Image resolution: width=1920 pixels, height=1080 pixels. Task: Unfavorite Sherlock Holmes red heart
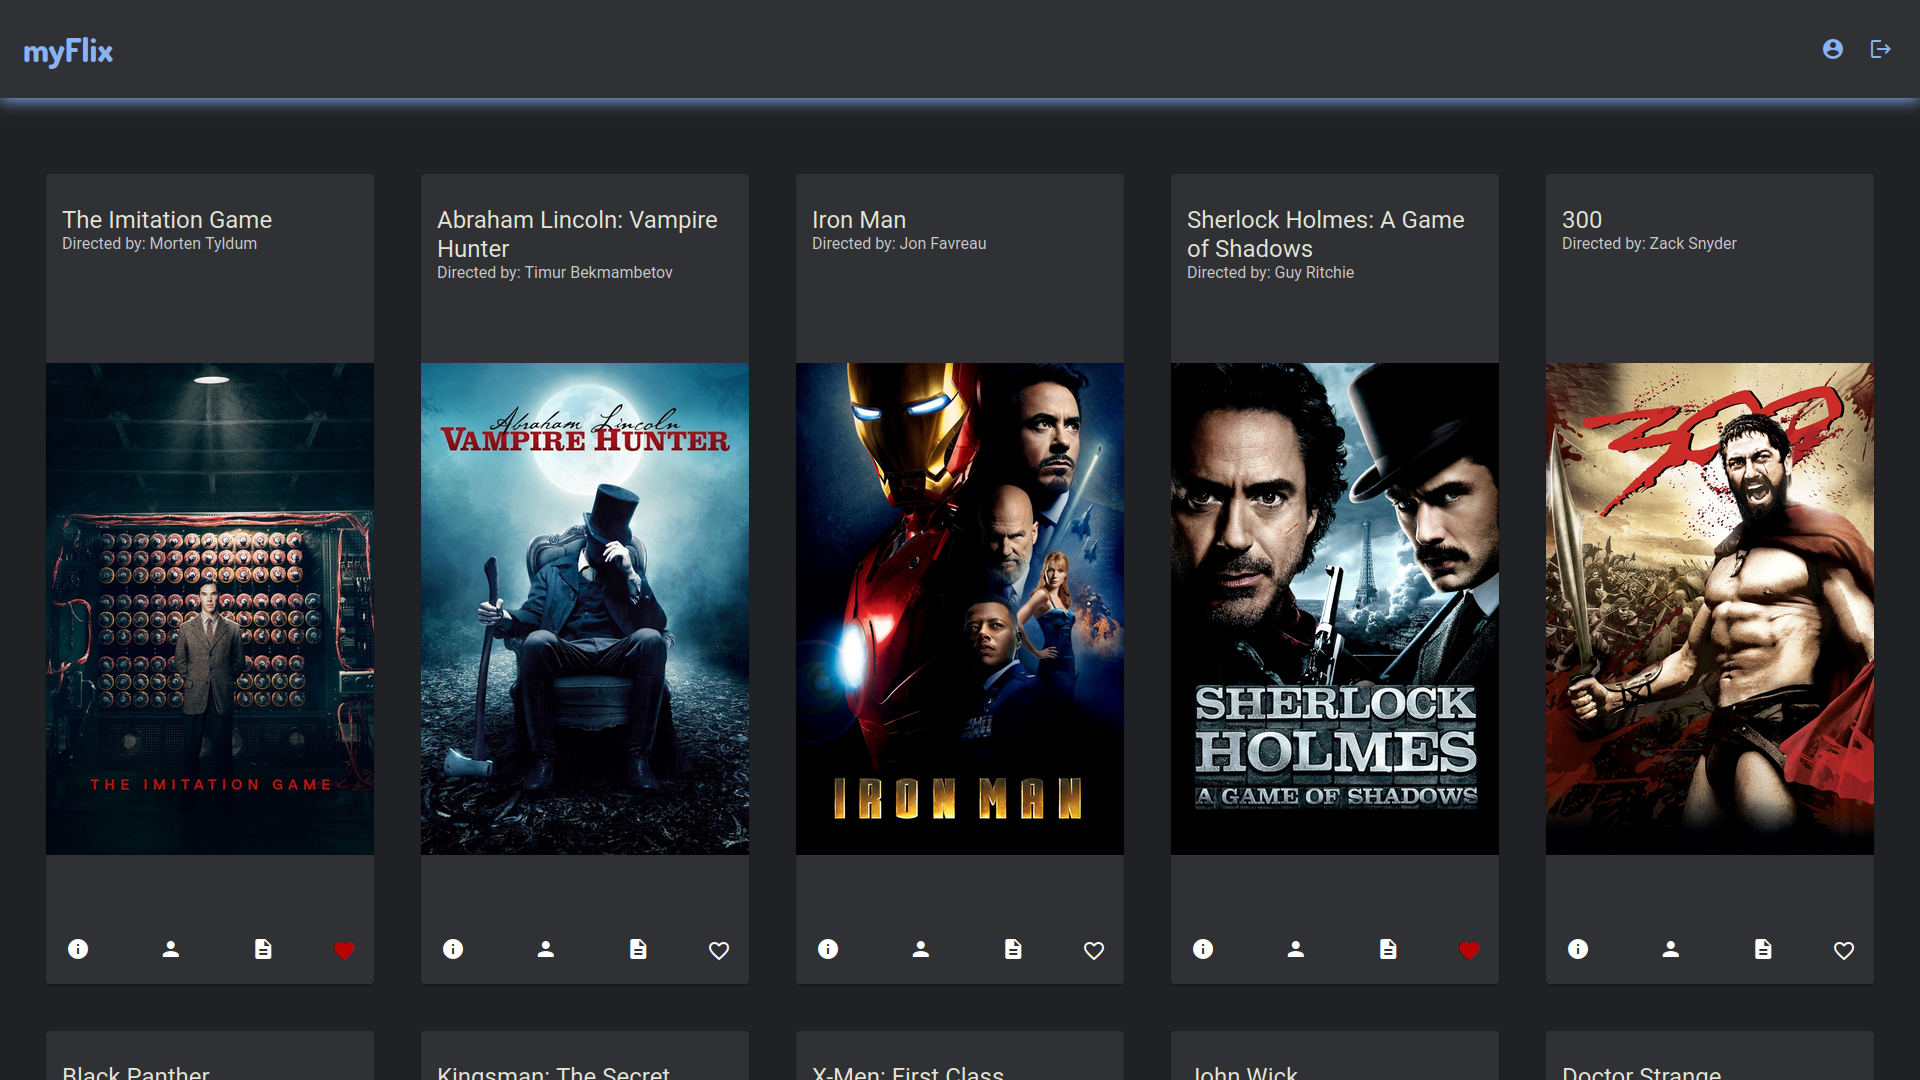(1469, 950)
